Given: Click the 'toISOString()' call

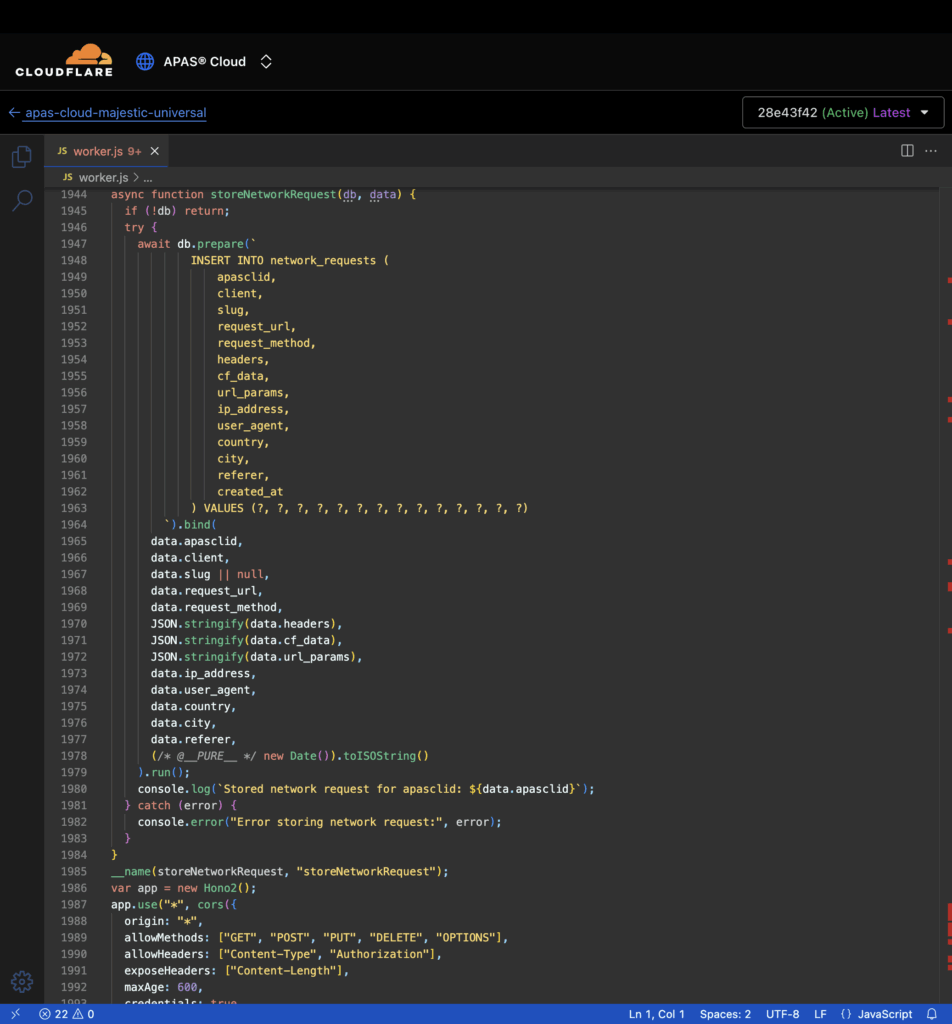Looking at the screenshot, I should 386,756.
